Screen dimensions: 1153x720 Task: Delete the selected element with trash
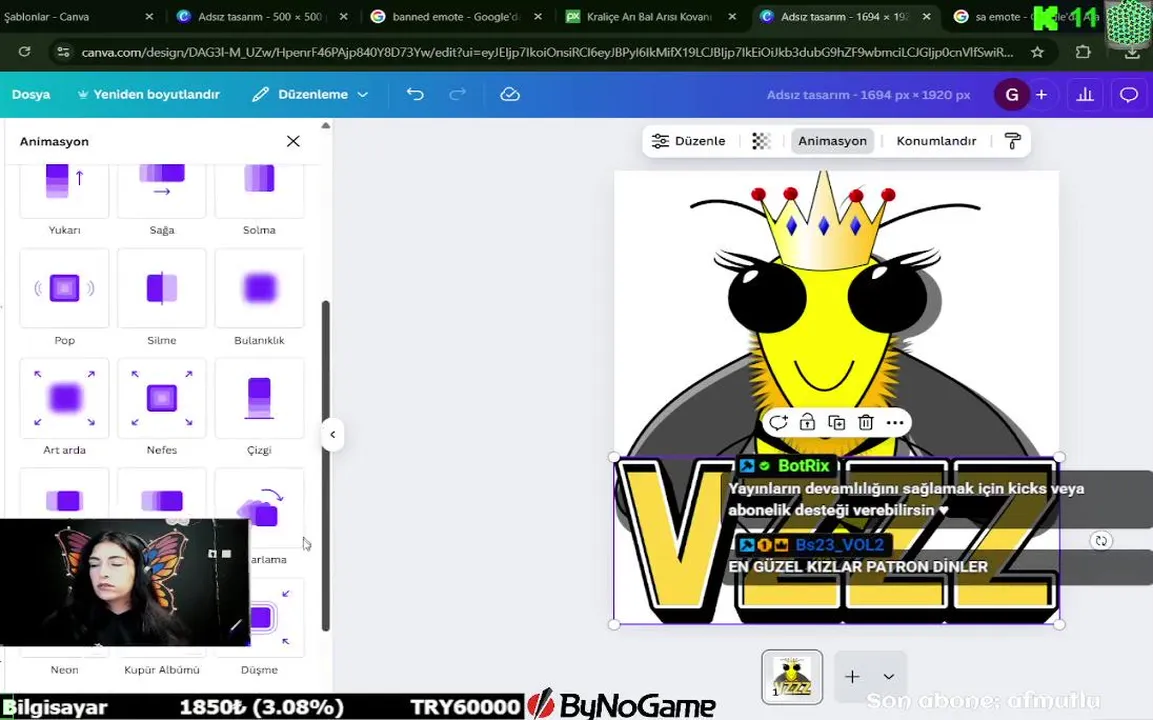865,422
